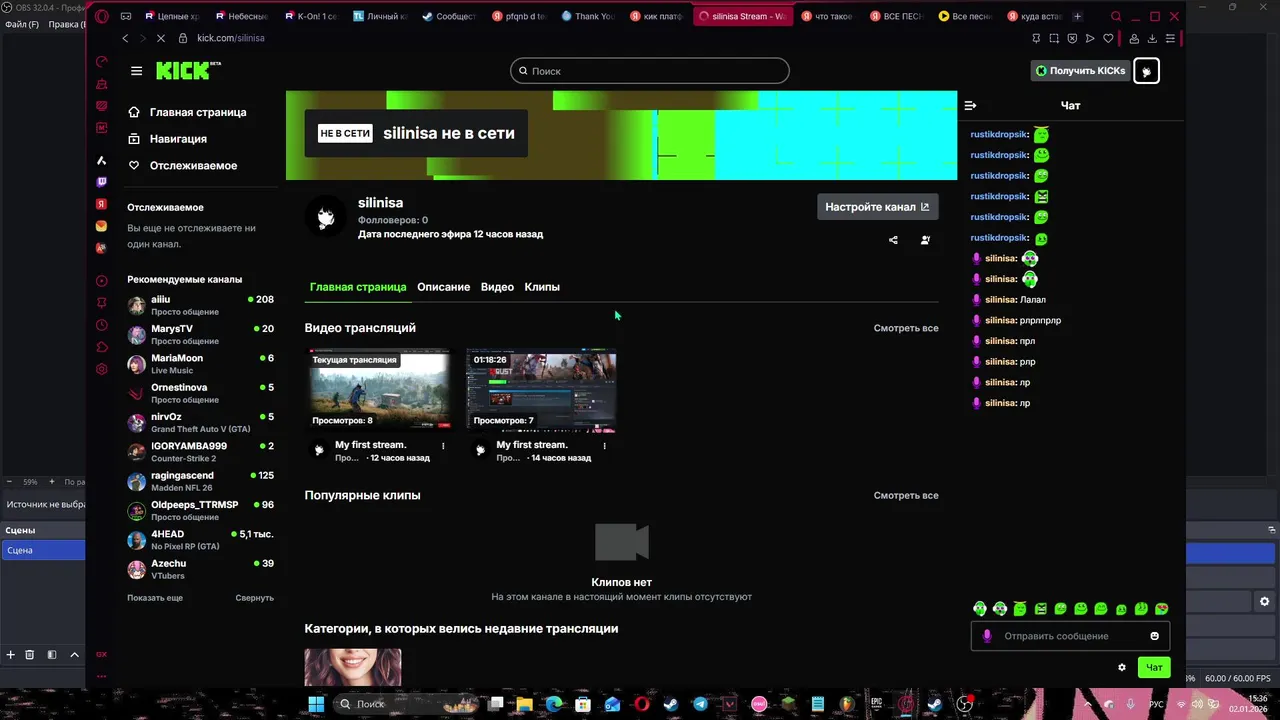Open recommended channel Azechu
Image resolution: width=1280 pixels, height=720 pixels.
coord(200,569)
